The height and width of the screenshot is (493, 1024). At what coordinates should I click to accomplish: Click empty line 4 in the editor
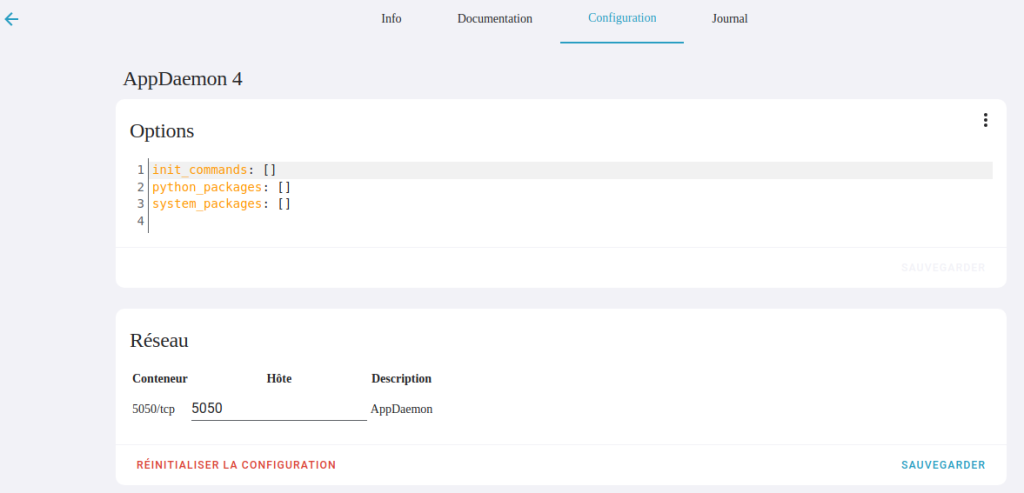coord(571,221)
